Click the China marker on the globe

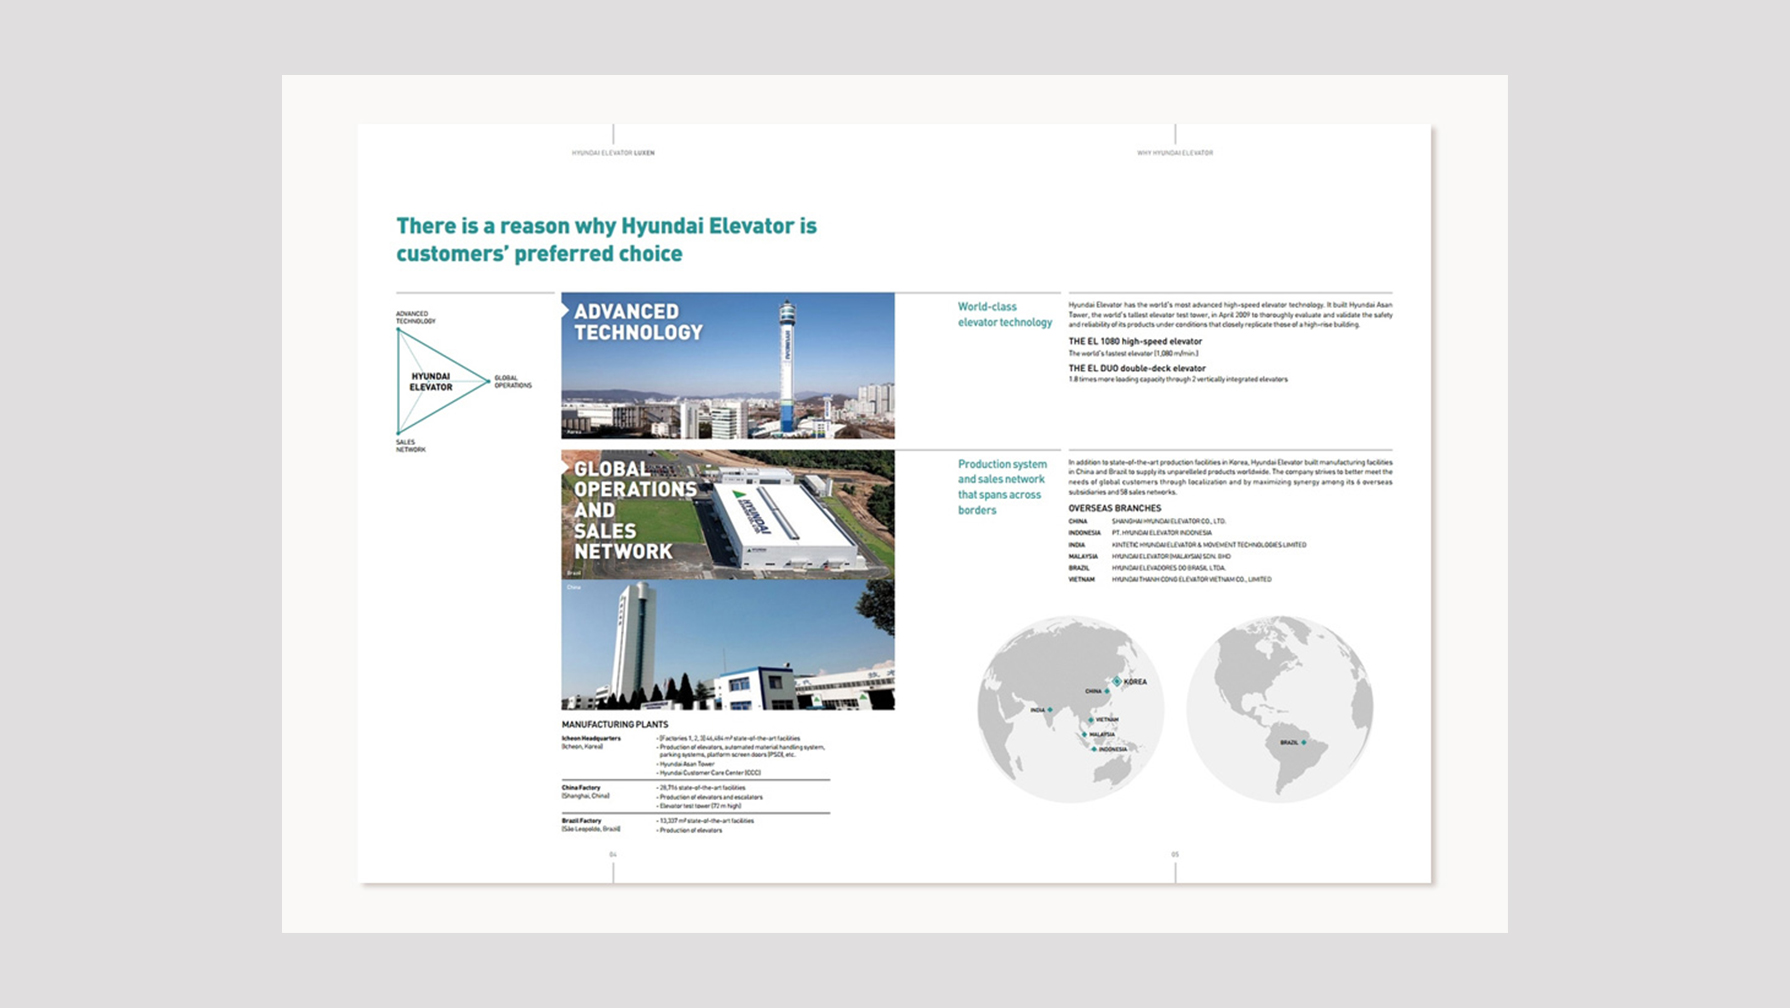pos(1107,691)
